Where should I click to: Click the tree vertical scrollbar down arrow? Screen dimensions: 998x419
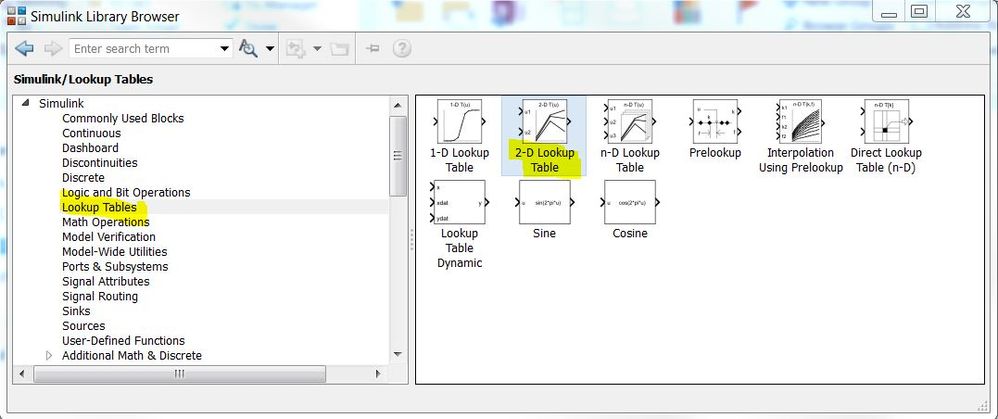pyautogui.click(x=398, y=355)
